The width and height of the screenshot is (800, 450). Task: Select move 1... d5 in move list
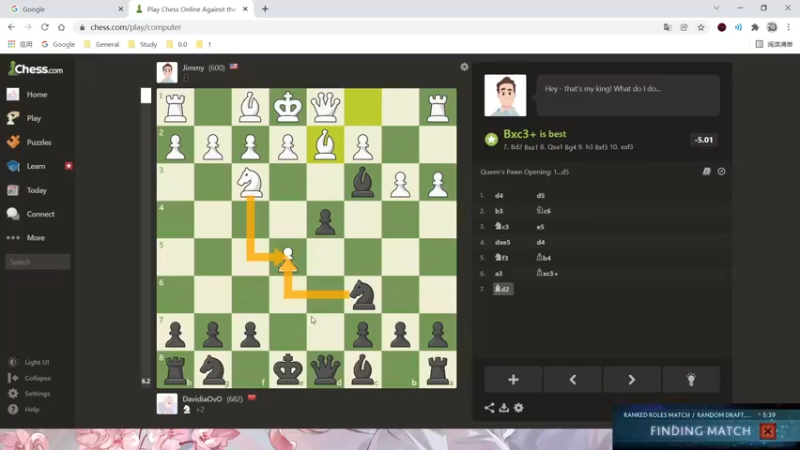point(541,195)
